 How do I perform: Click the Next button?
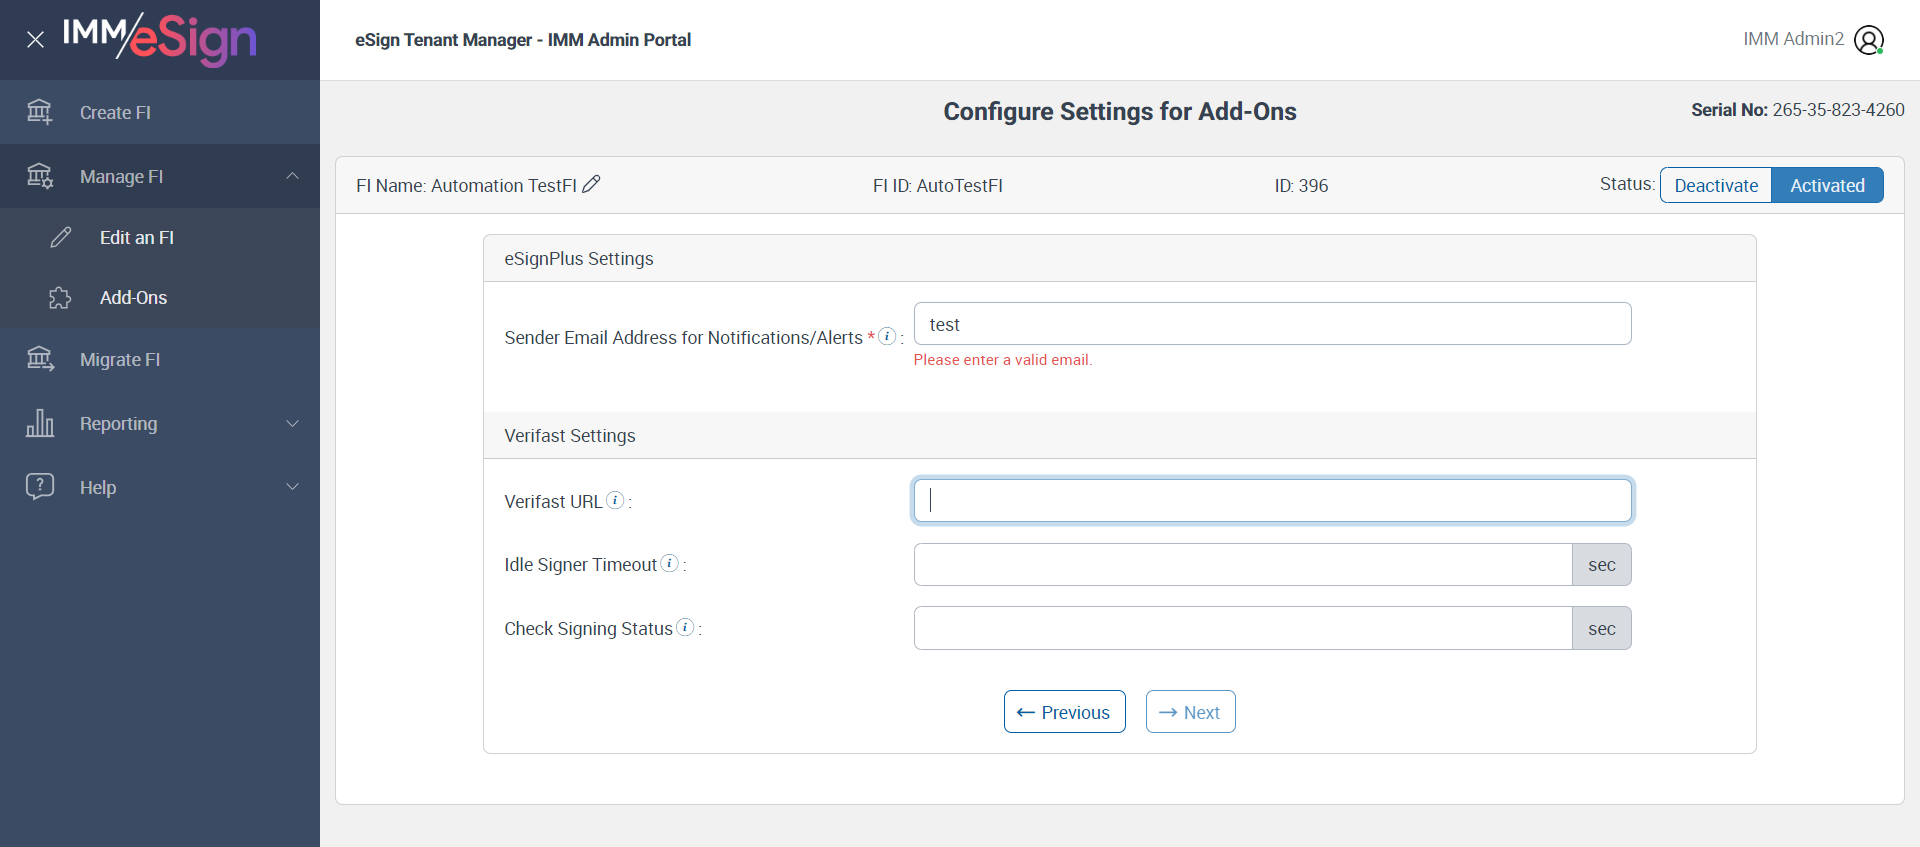click(1190, 712)
